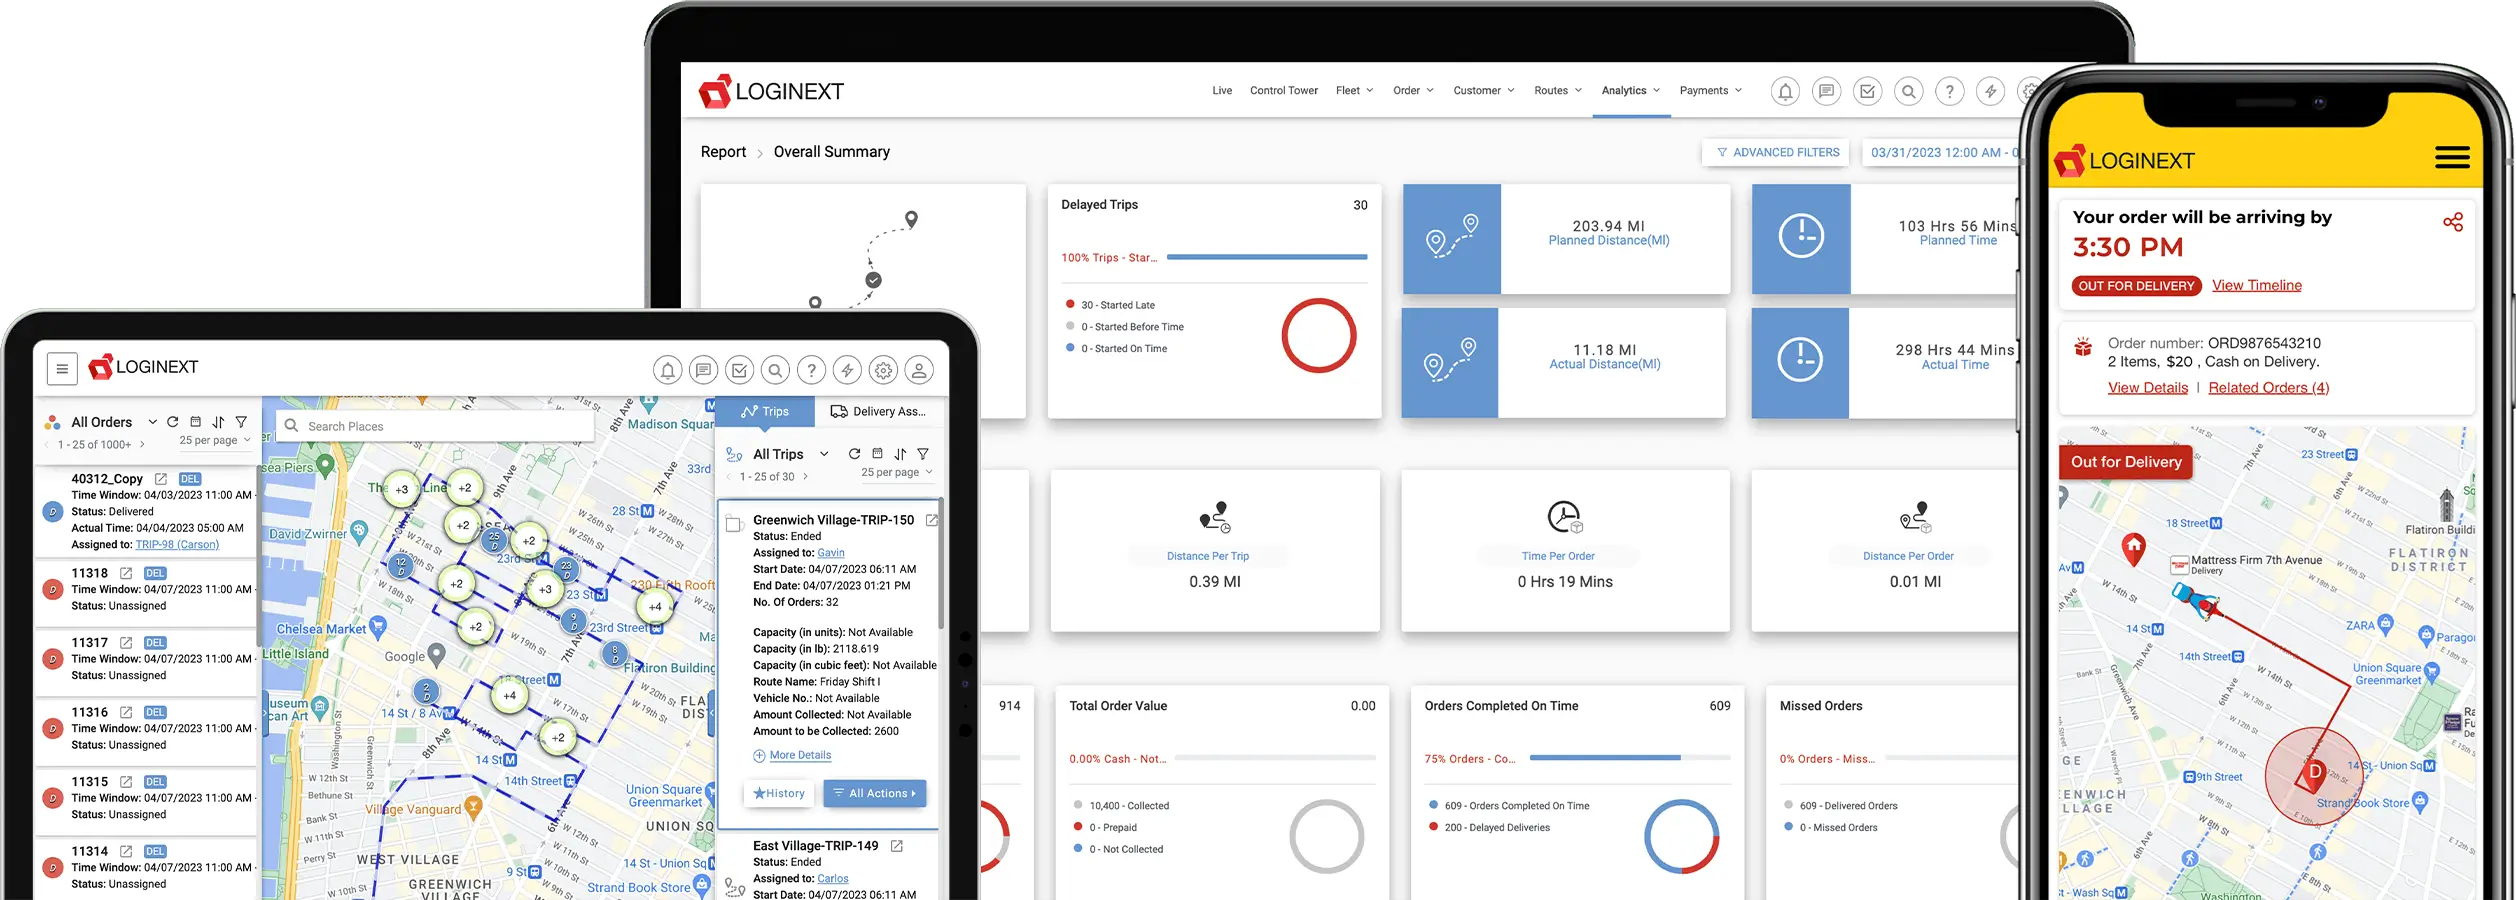2516x900 pixels.
Task: Open the Analytics menu on desktop
Action: (x=1631, y=91)
